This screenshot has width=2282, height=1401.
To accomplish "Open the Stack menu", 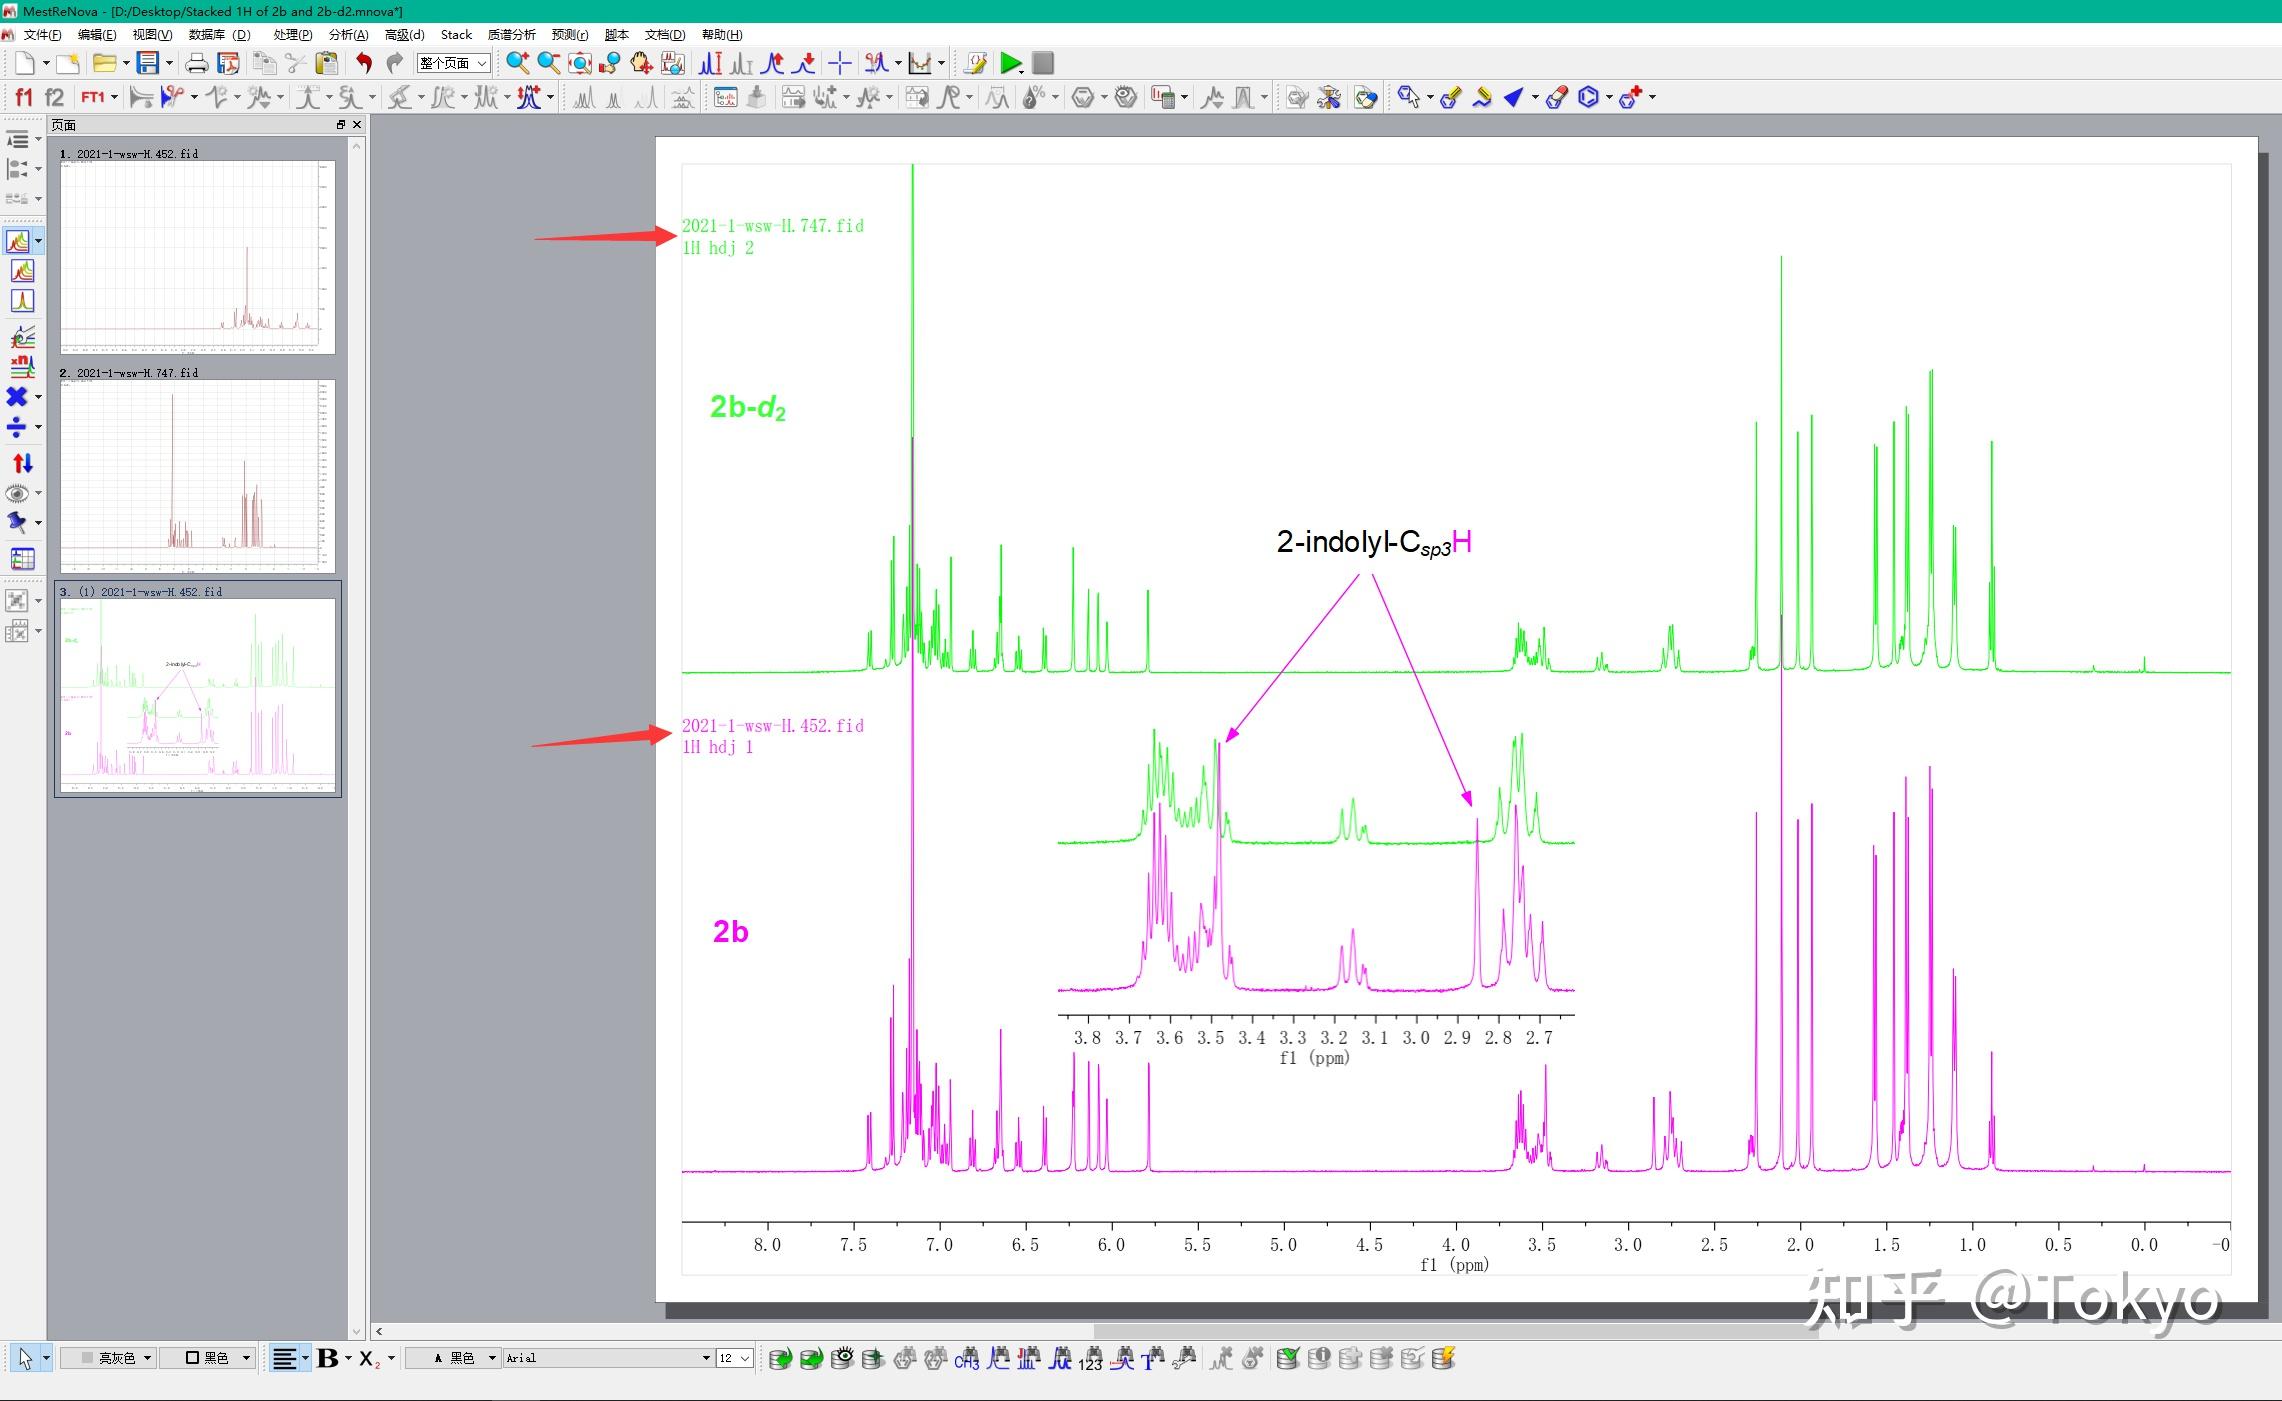I will (x=456, y=35).
